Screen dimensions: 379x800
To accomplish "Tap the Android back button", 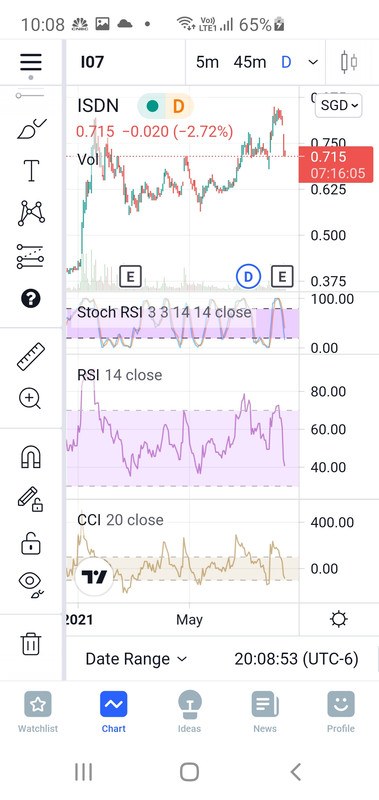I will [x=295, y=772].
